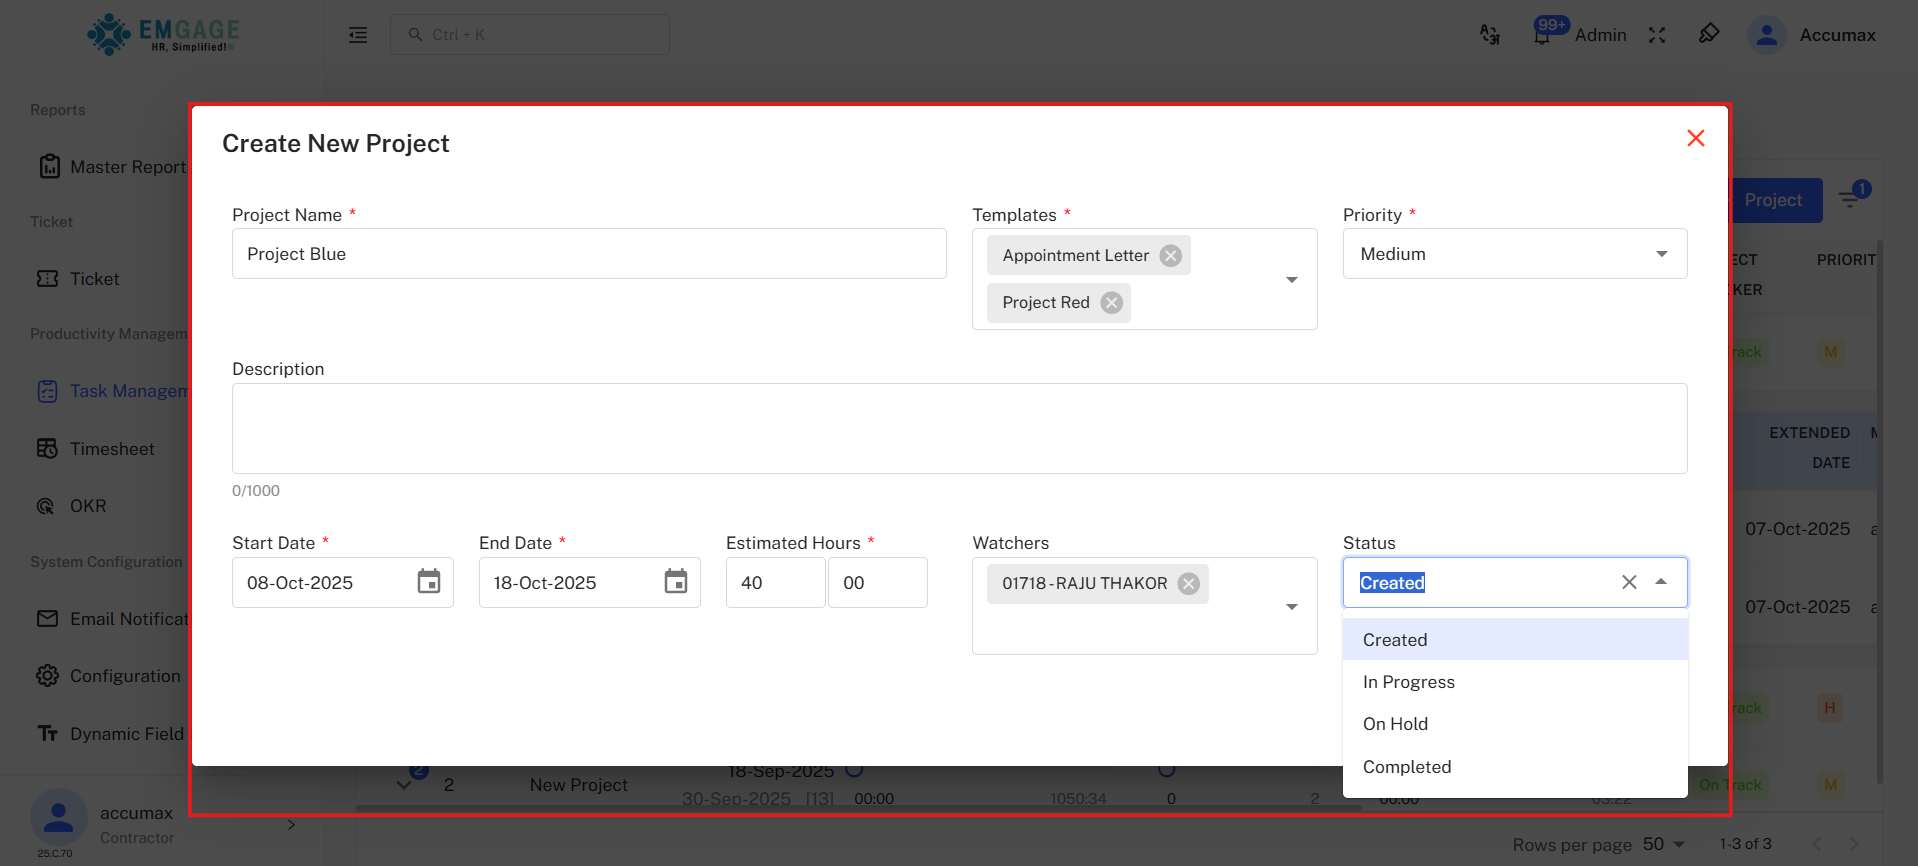Click the Project Name input field
Screen dimensions: 1918x866
[589, 254]
